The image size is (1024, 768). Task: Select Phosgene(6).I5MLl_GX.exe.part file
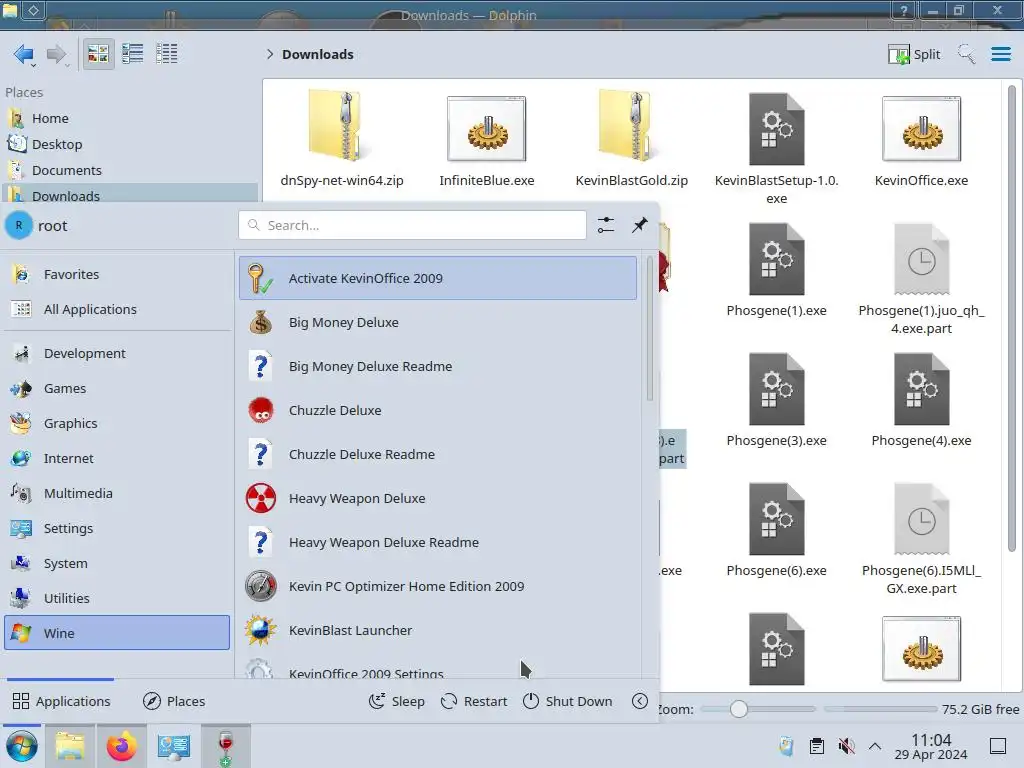921,539
